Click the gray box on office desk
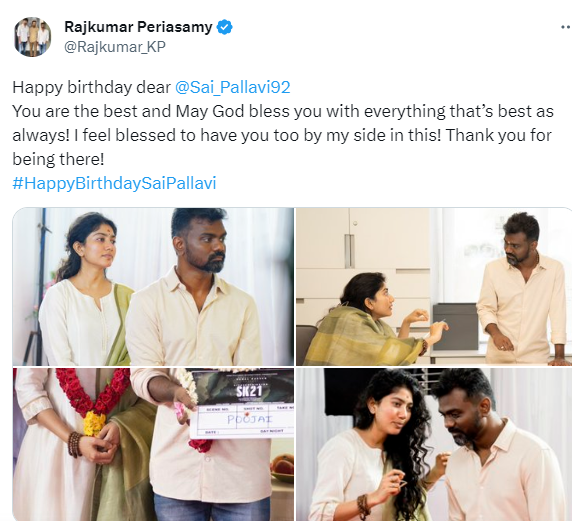The width and height of the screenshot is (572, 521). (x=455, y=326)
